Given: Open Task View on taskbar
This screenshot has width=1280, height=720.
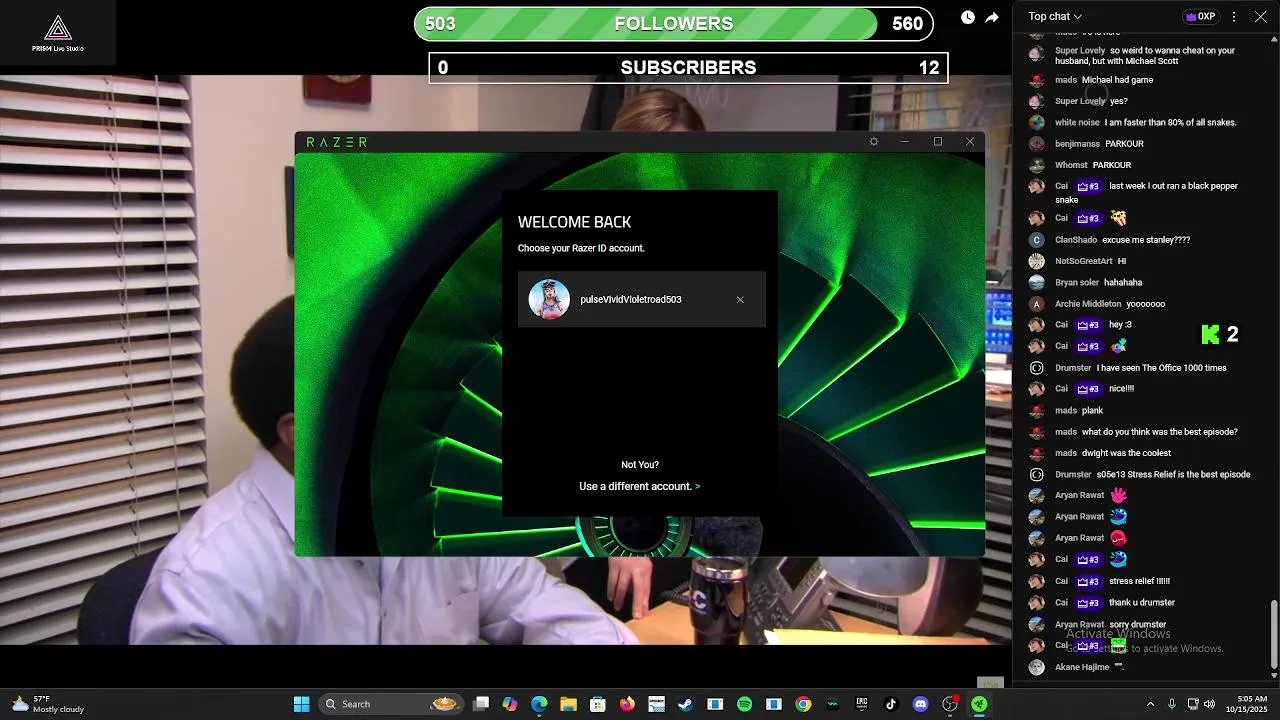Looking at the screenshot, I should click(481, 704).
